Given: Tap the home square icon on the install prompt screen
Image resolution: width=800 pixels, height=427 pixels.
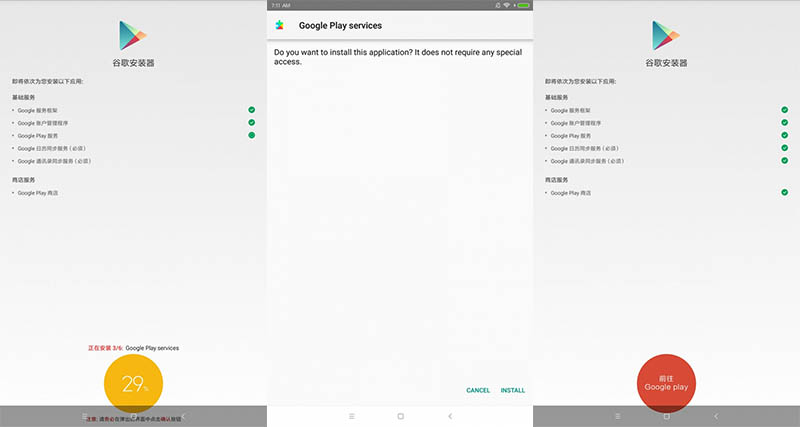Looking at the screenshot, I should pyautogui.click(x=401, y=416).
